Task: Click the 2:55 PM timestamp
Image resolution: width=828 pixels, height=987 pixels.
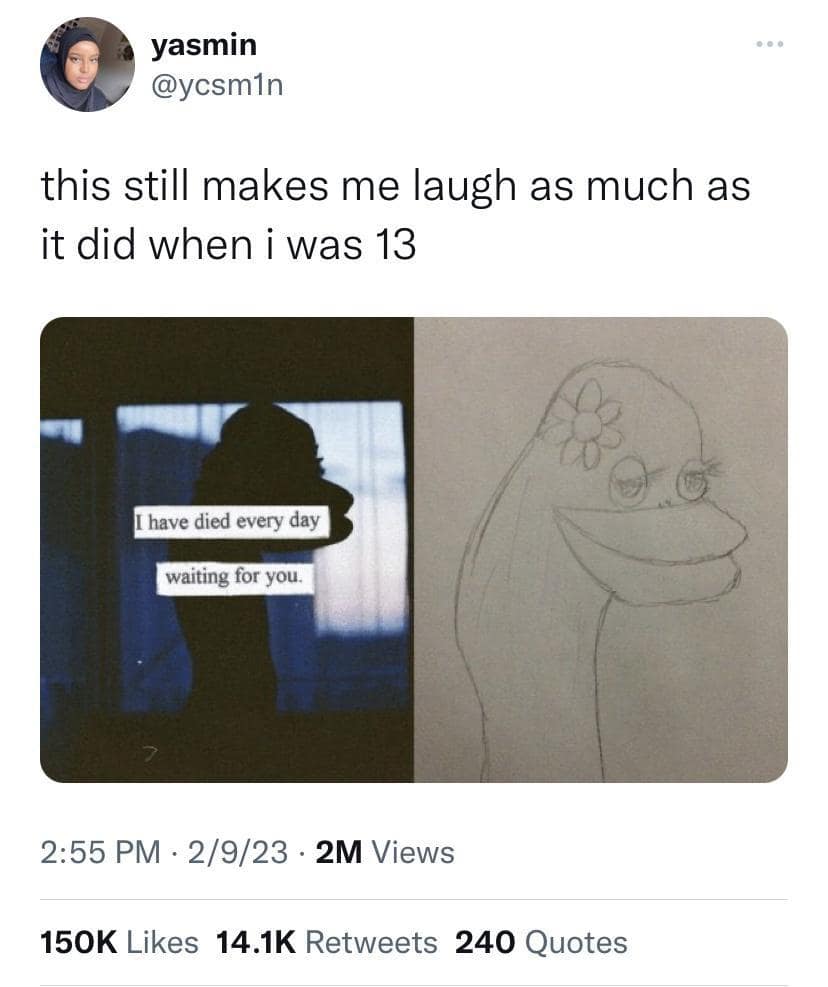Action: click(x=100, y=852)
